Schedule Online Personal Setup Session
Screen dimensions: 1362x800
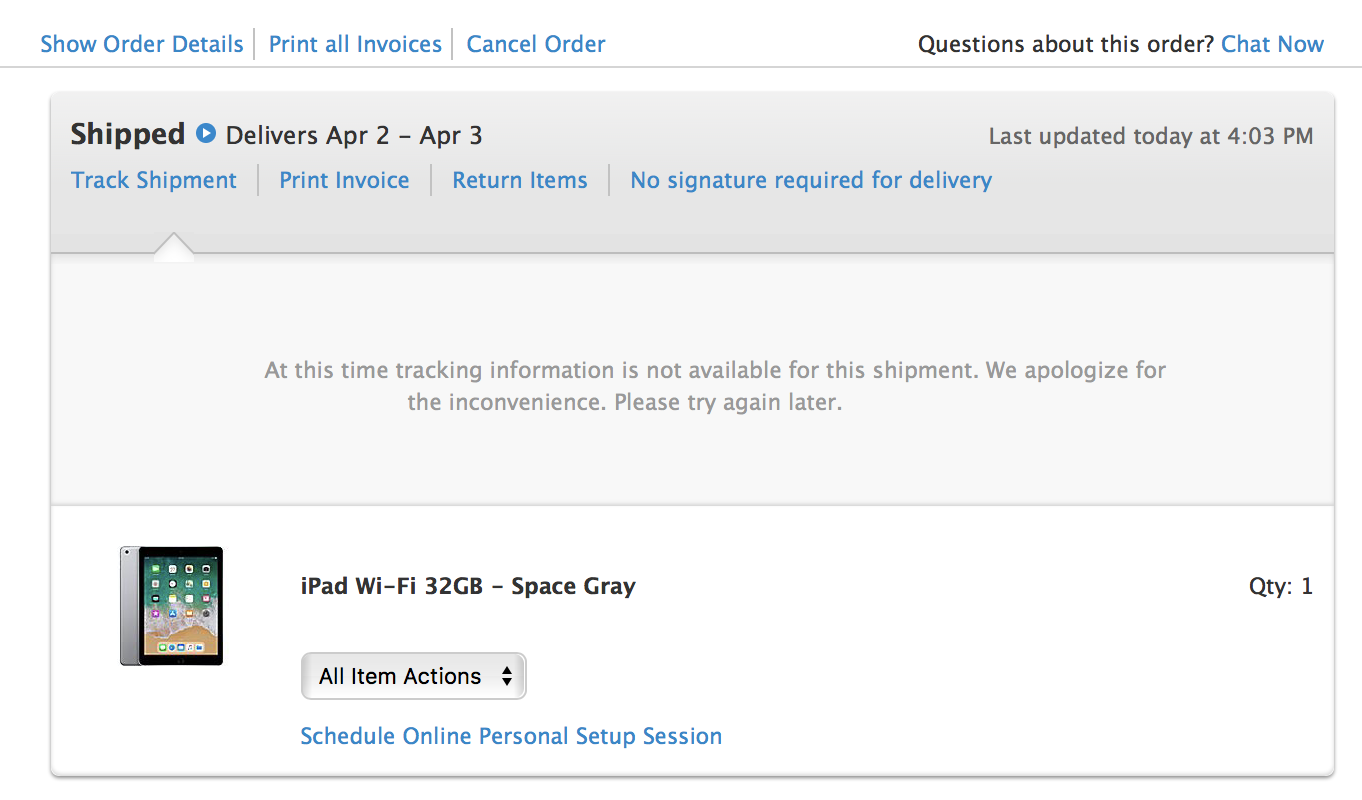511,737
